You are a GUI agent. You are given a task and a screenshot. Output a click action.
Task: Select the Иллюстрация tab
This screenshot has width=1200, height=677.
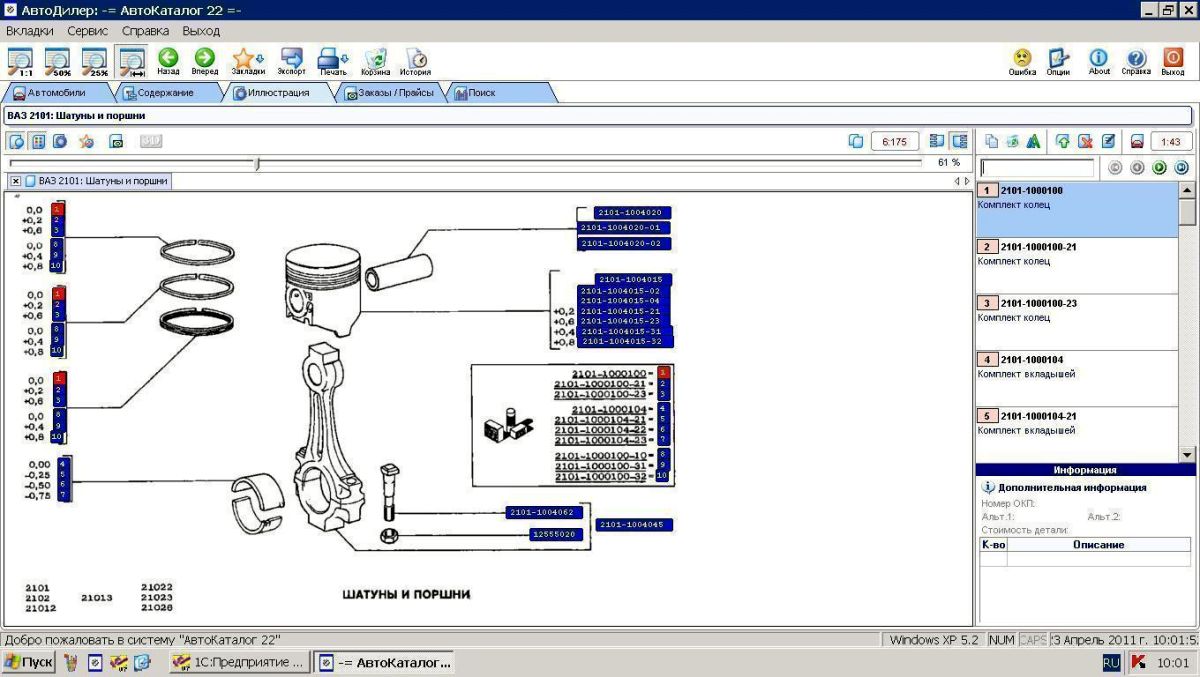click(278, 93)
